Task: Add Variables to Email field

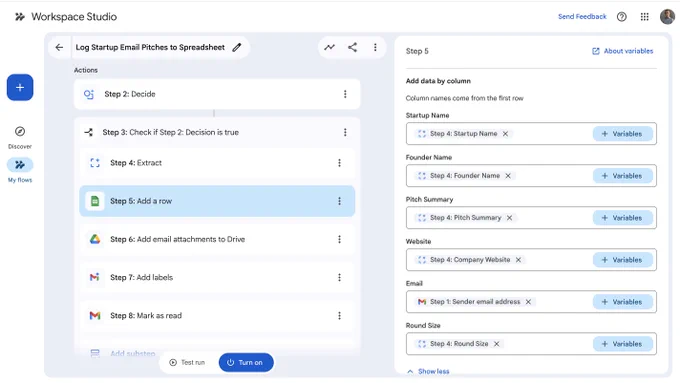Action: point(623,302)
